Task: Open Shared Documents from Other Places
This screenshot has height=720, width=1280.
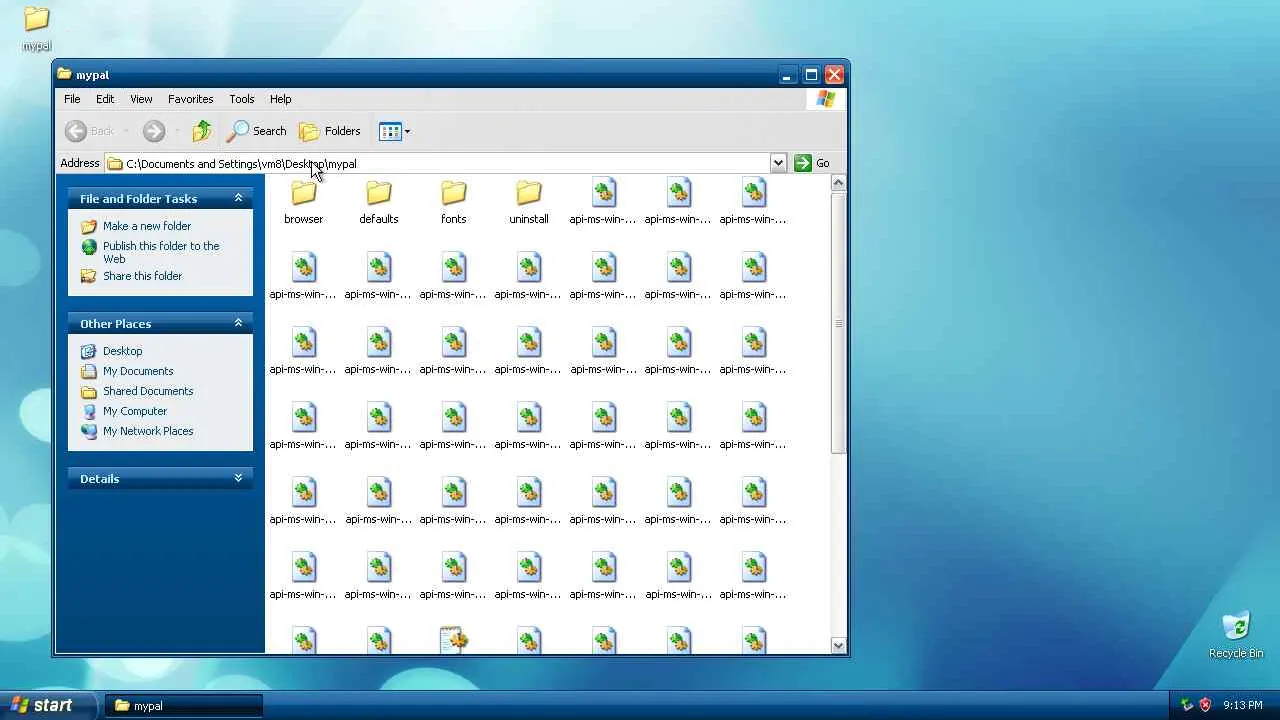Action: (x=148, y=391)
